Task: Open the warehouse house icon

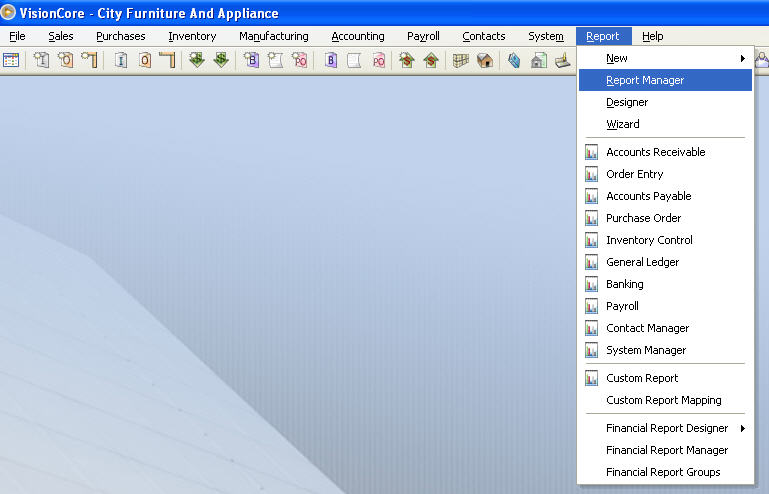Action: [485, 60]
